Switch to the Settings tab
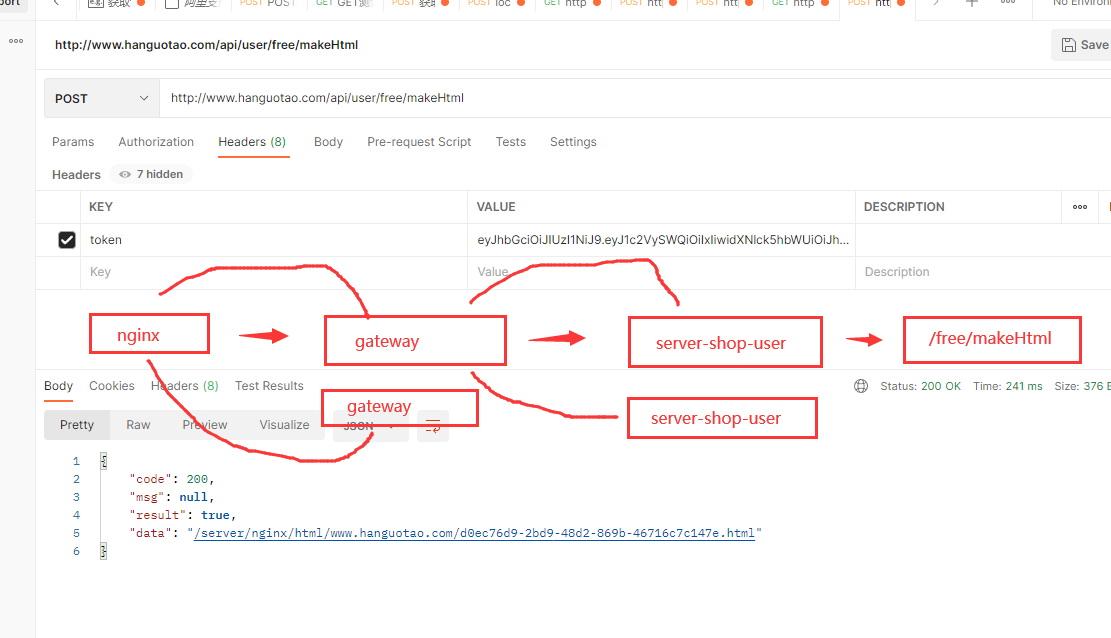Screen dimensions: 1111x638 (x=573, y=142)
